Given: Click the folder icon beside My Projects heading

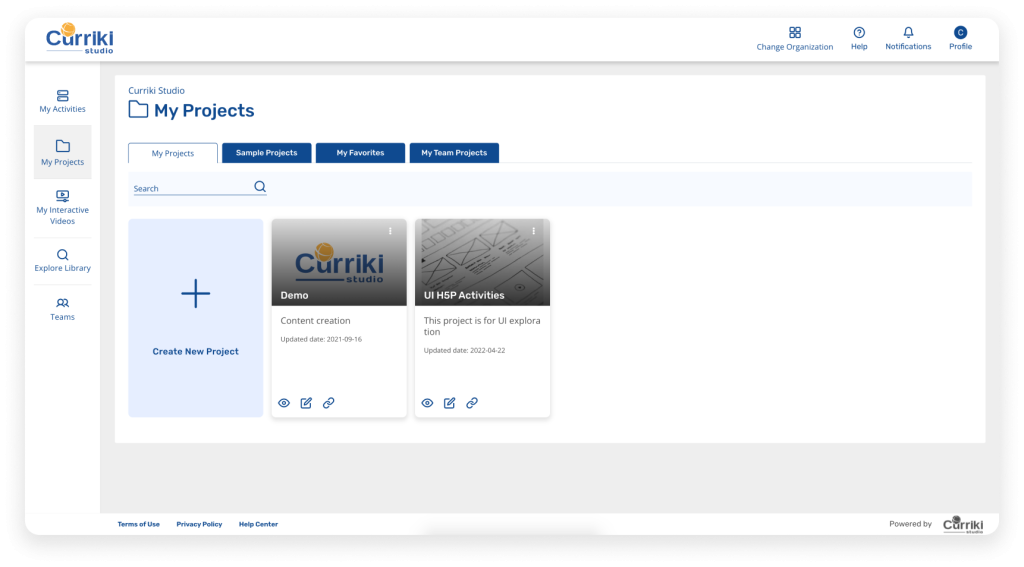Looking at the screenshot, I should click(x=138, y=109).
